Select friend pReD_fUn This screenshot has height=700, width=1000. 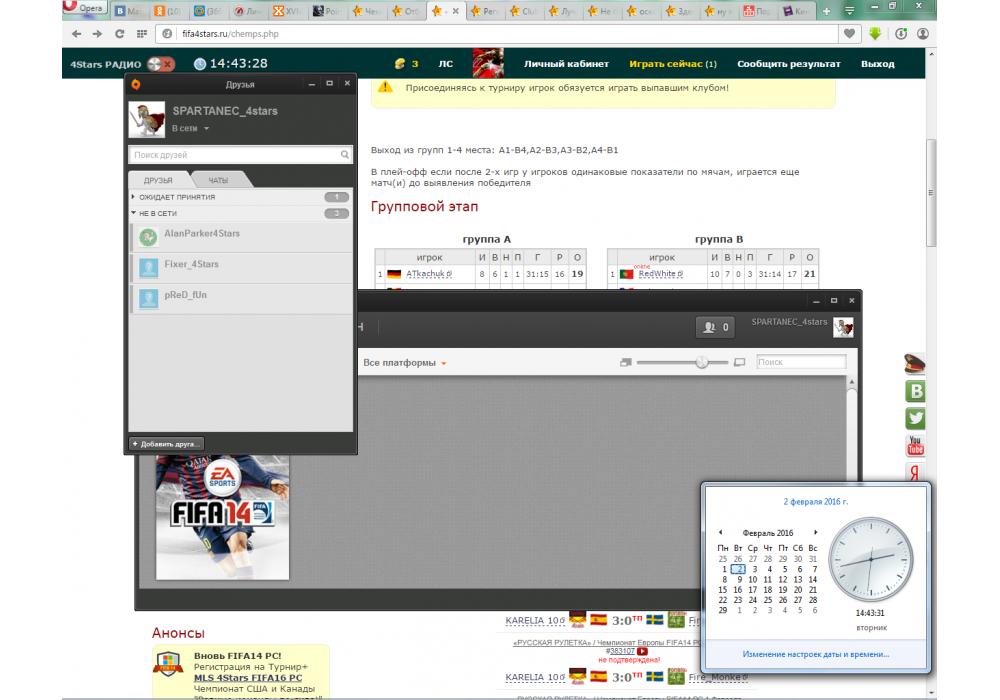coord(242,298)
